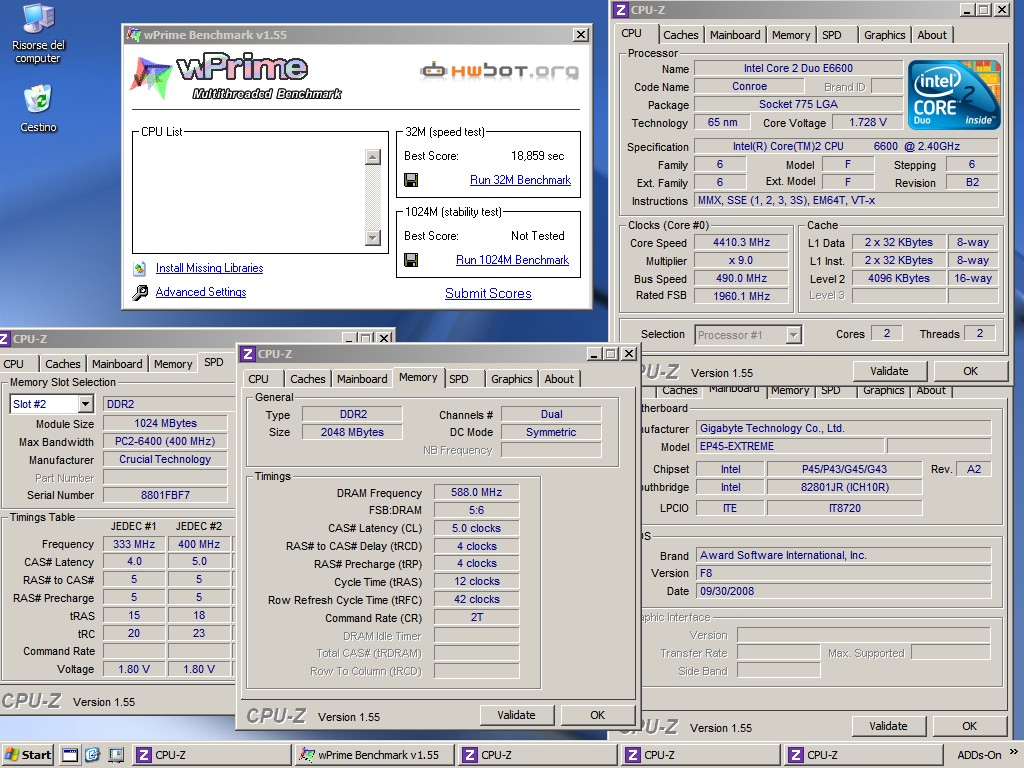Screen dimensions: 1024x768
Task: Click the Z title icon of the CPU-Z CPU window
Action: click(x=621, y=10)
